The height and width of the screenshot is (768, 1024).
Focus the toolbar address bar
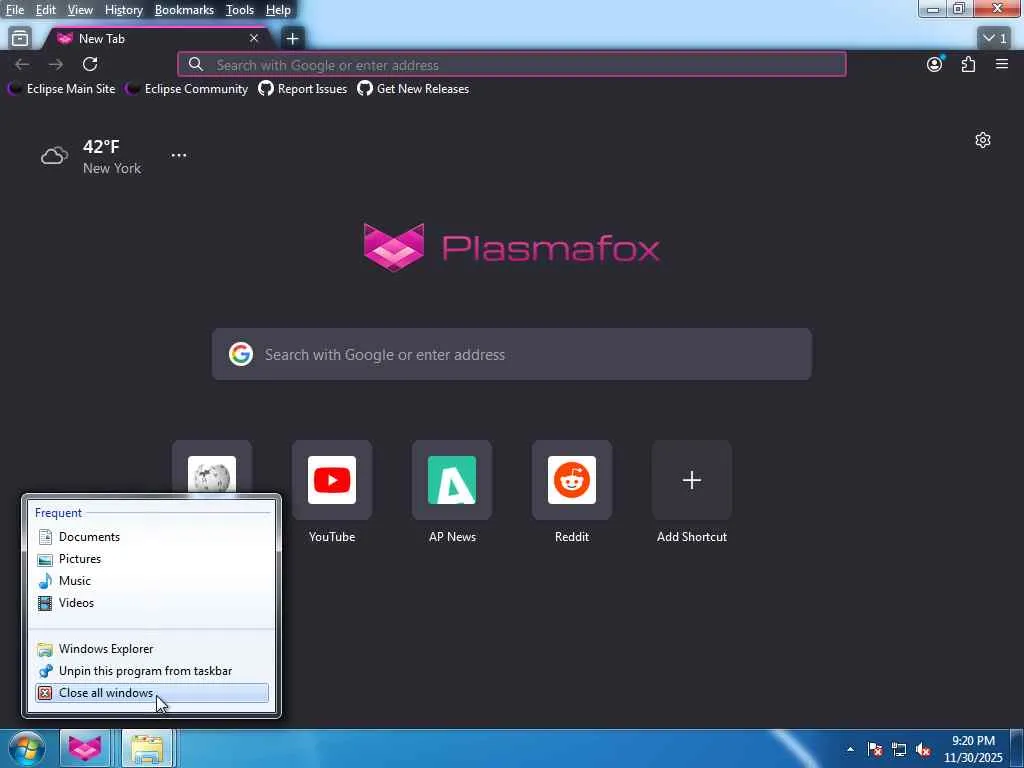click(511, 65)
